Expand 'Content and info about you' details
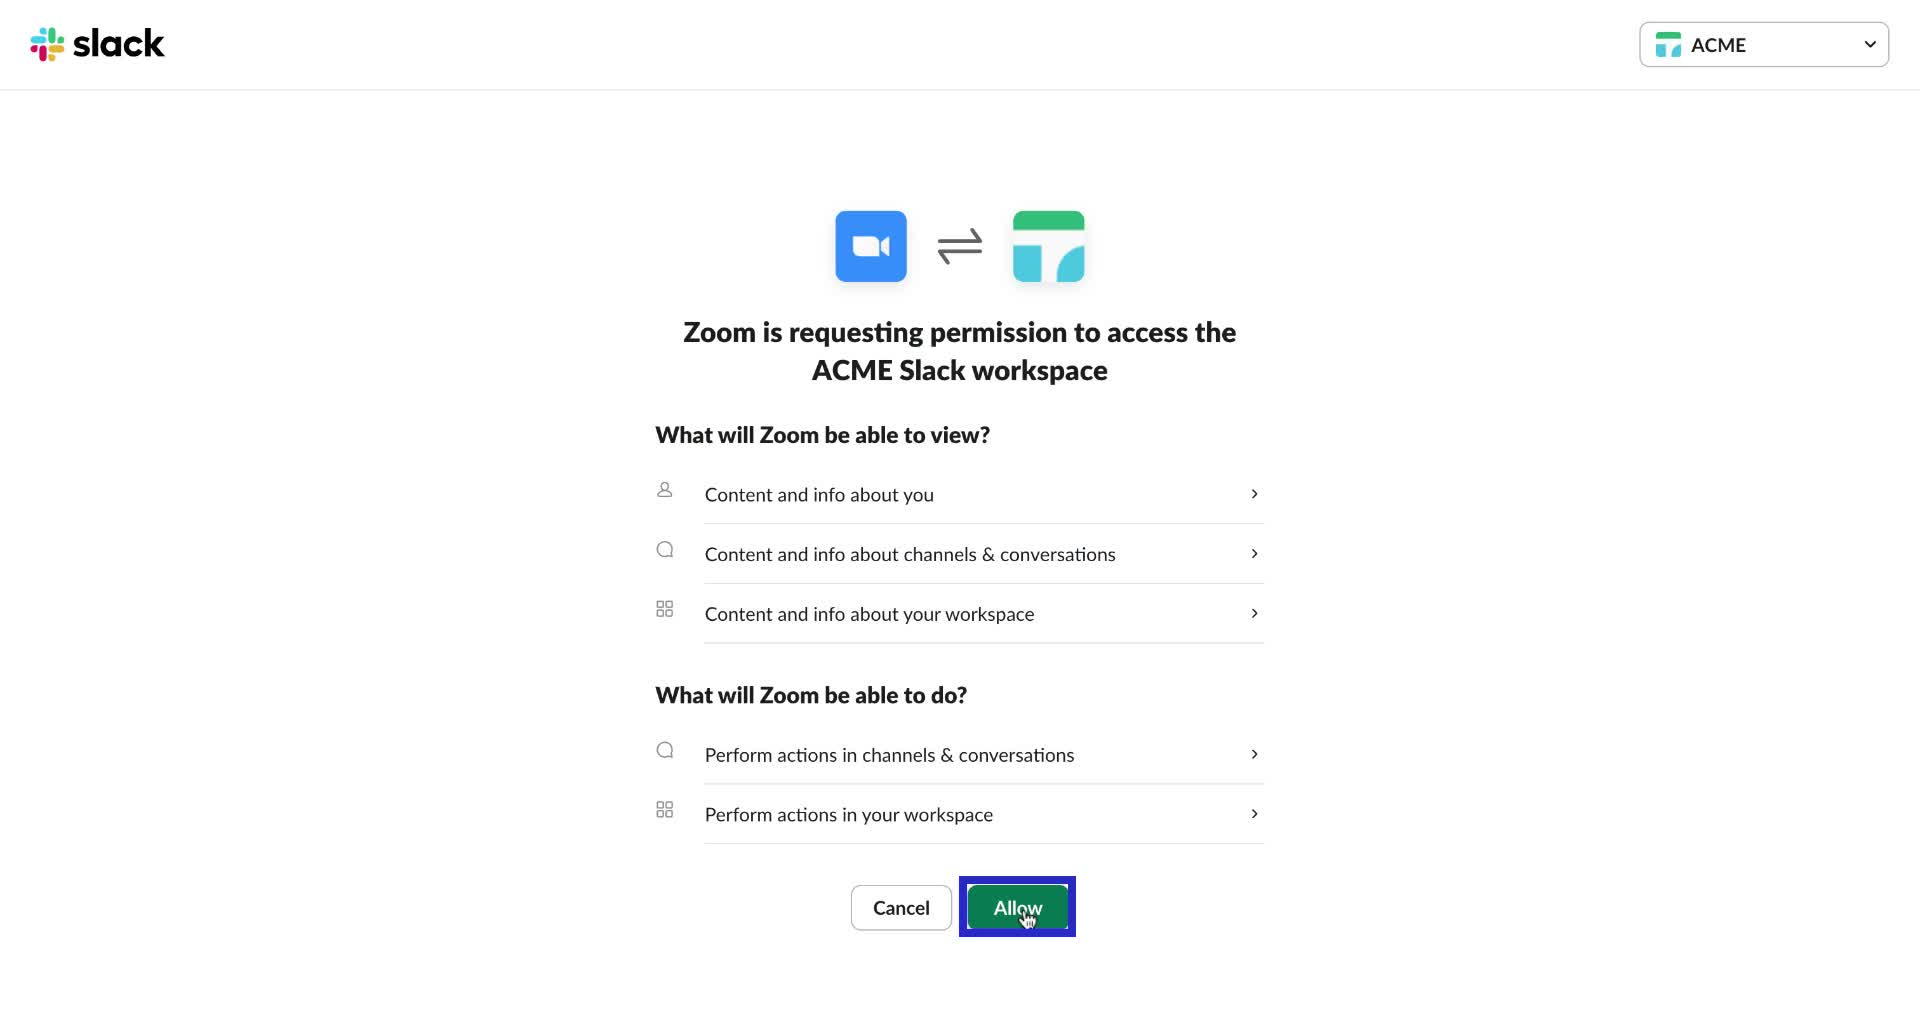The height and width of the screenshot is (1022, 1920). pos(1254,493)
